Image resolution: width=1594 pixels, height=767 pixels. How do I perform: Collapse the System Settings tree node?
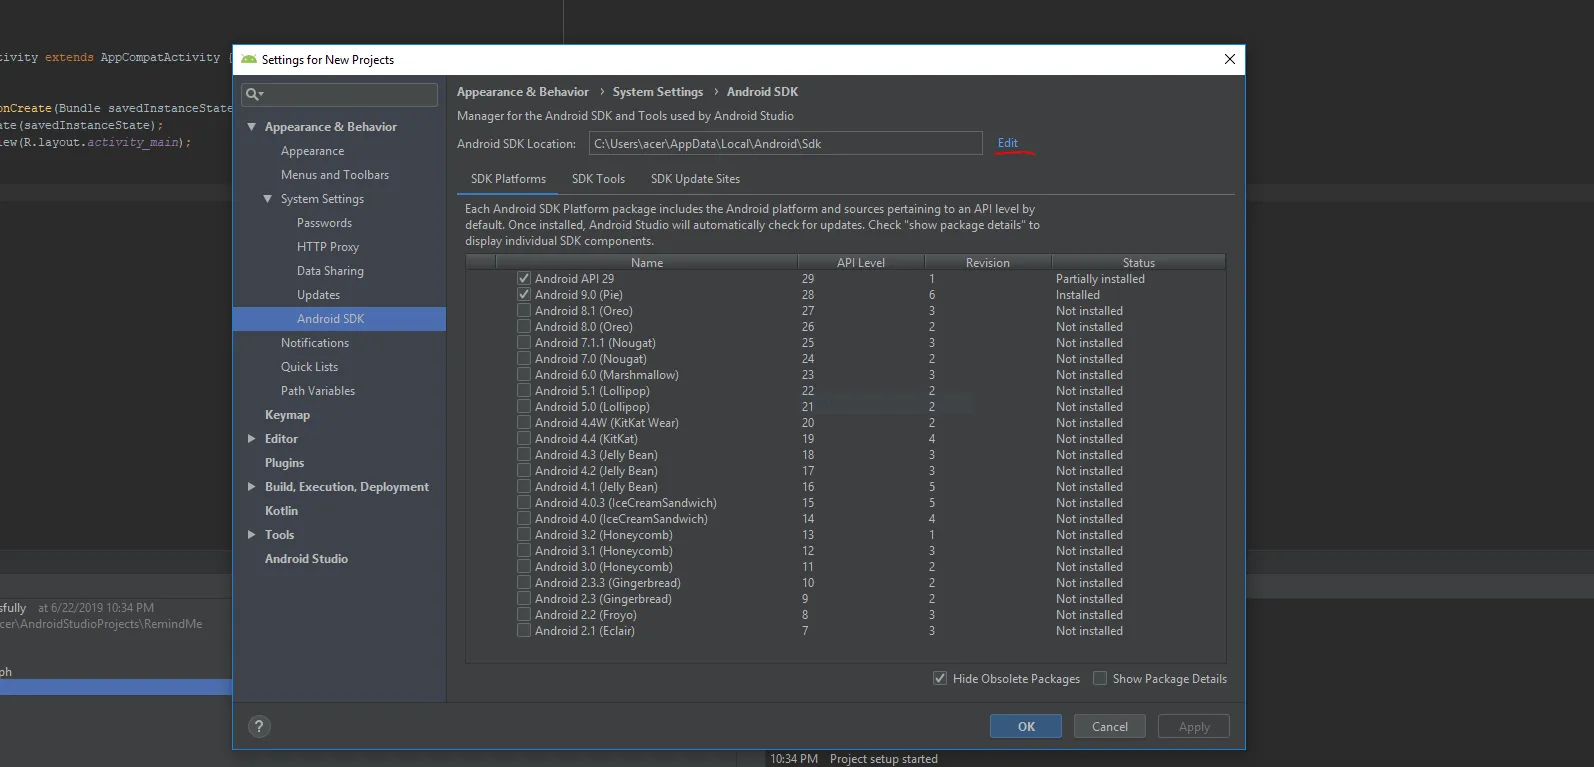[x=268, y=199]
